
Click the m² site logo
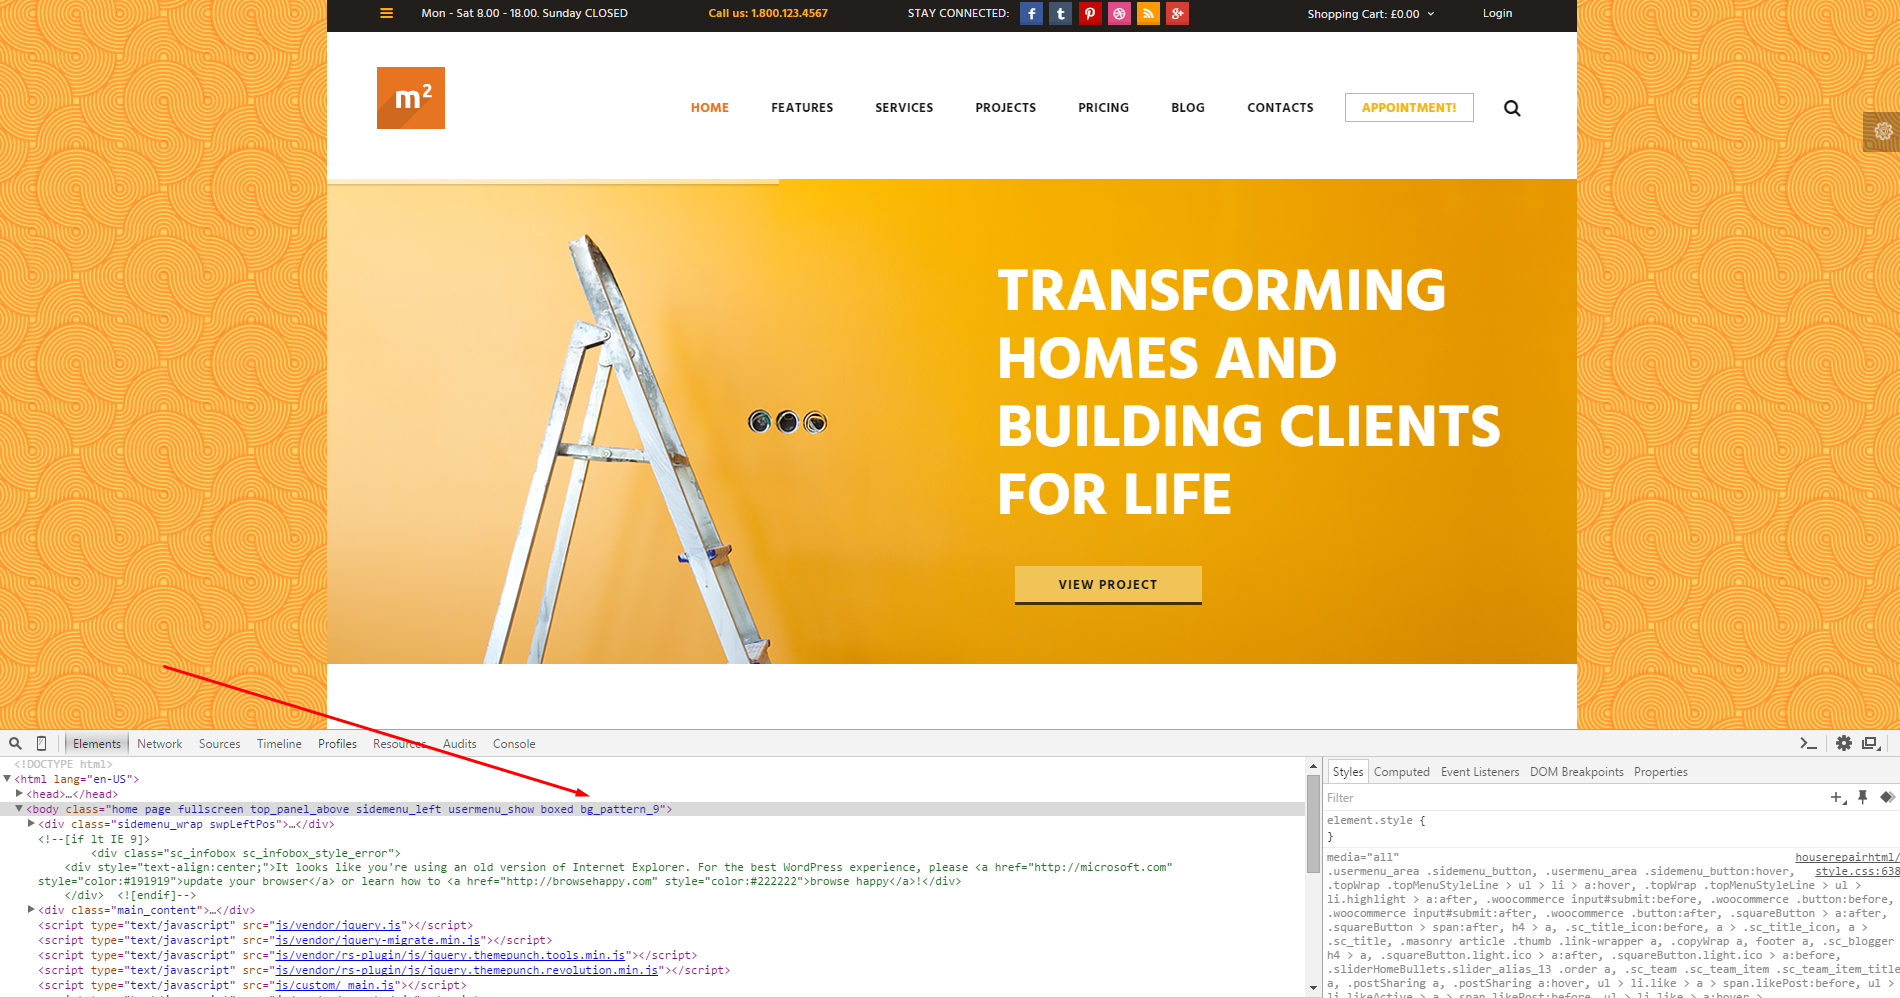click(410, 98)
